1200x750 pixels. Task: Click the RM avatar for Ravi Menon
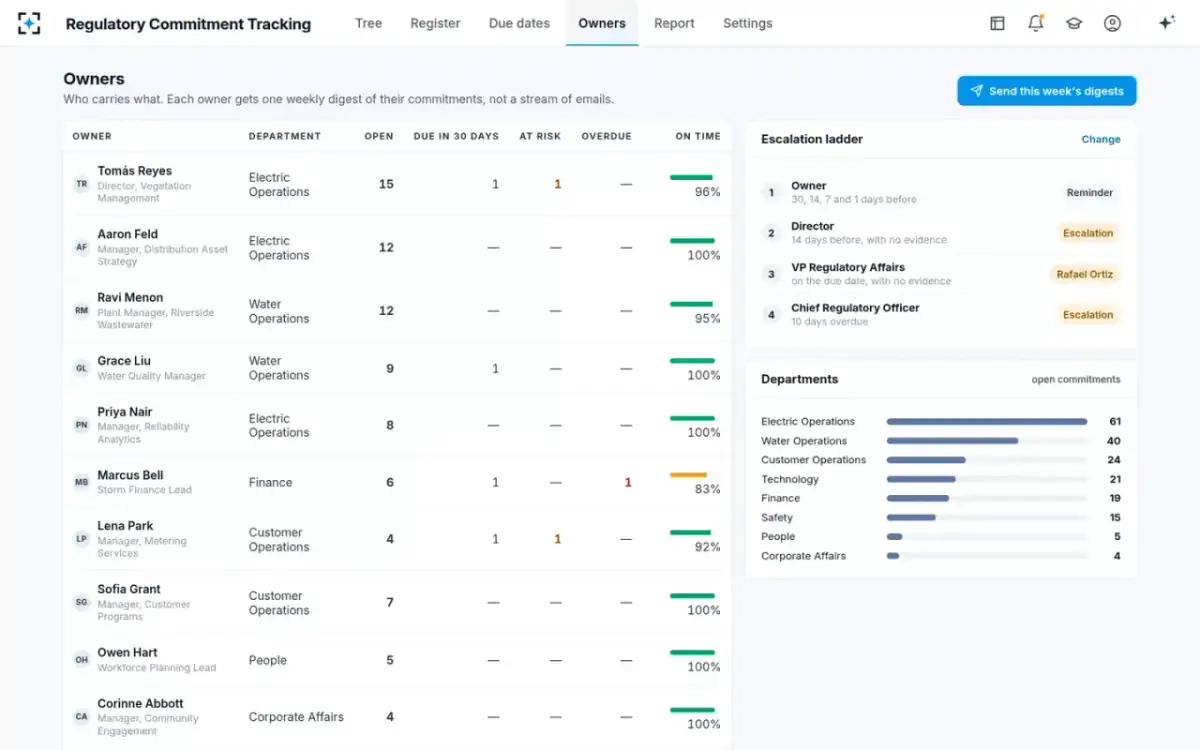pos(82,311)
